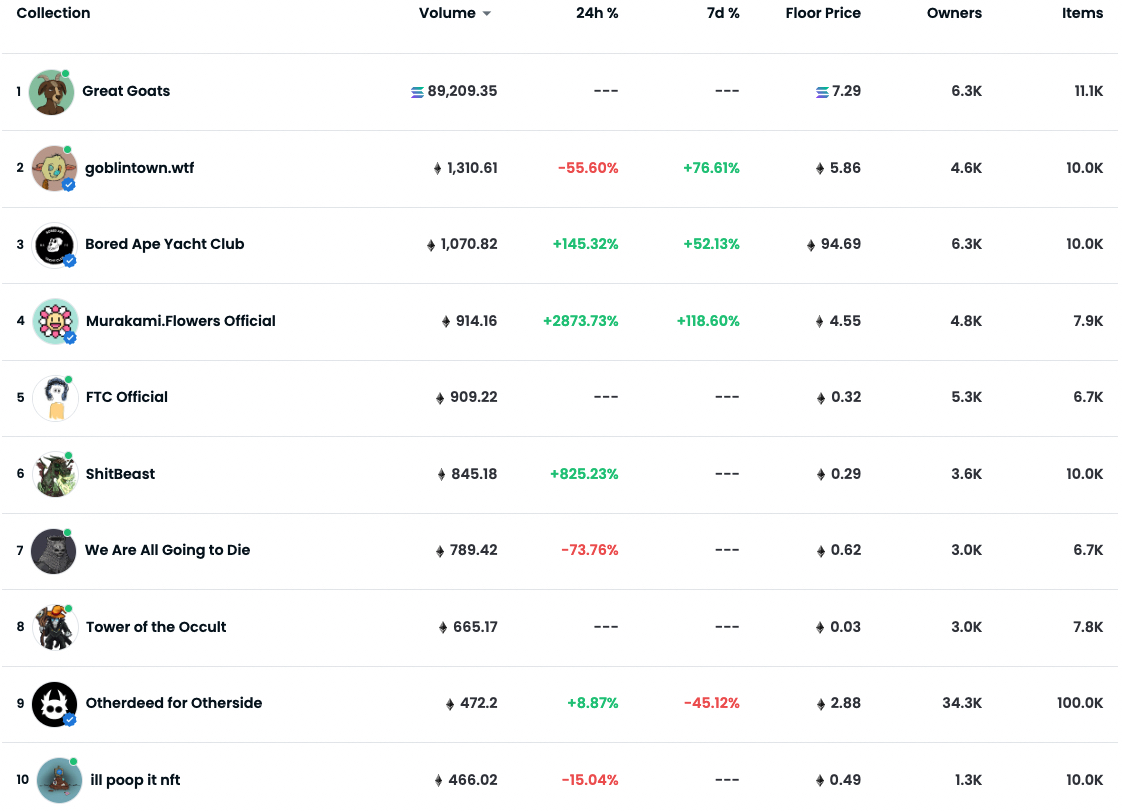The width and height of the screenshot is (1122, 811).
Task: Click Ethereum icon beside volume 845.18
Action: pyautogui.click(x=442, y=475)
